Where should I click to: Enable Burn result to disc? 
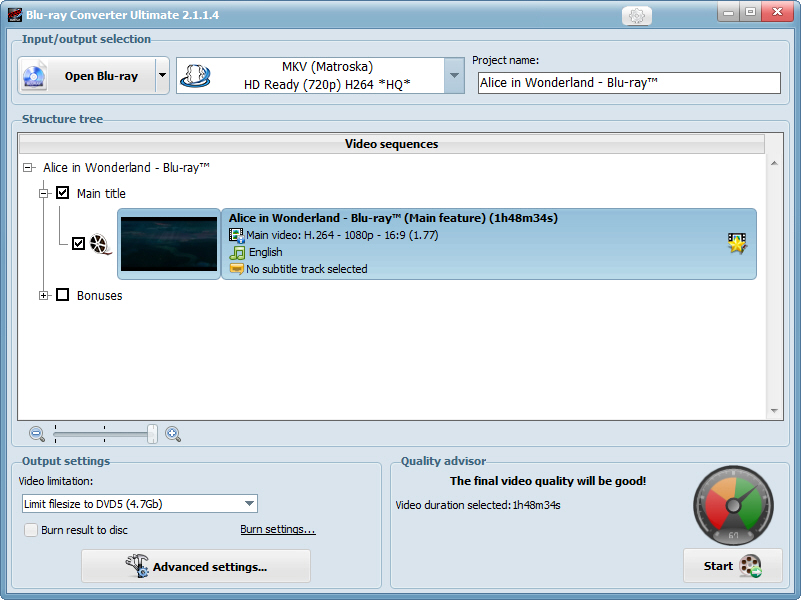31,530
